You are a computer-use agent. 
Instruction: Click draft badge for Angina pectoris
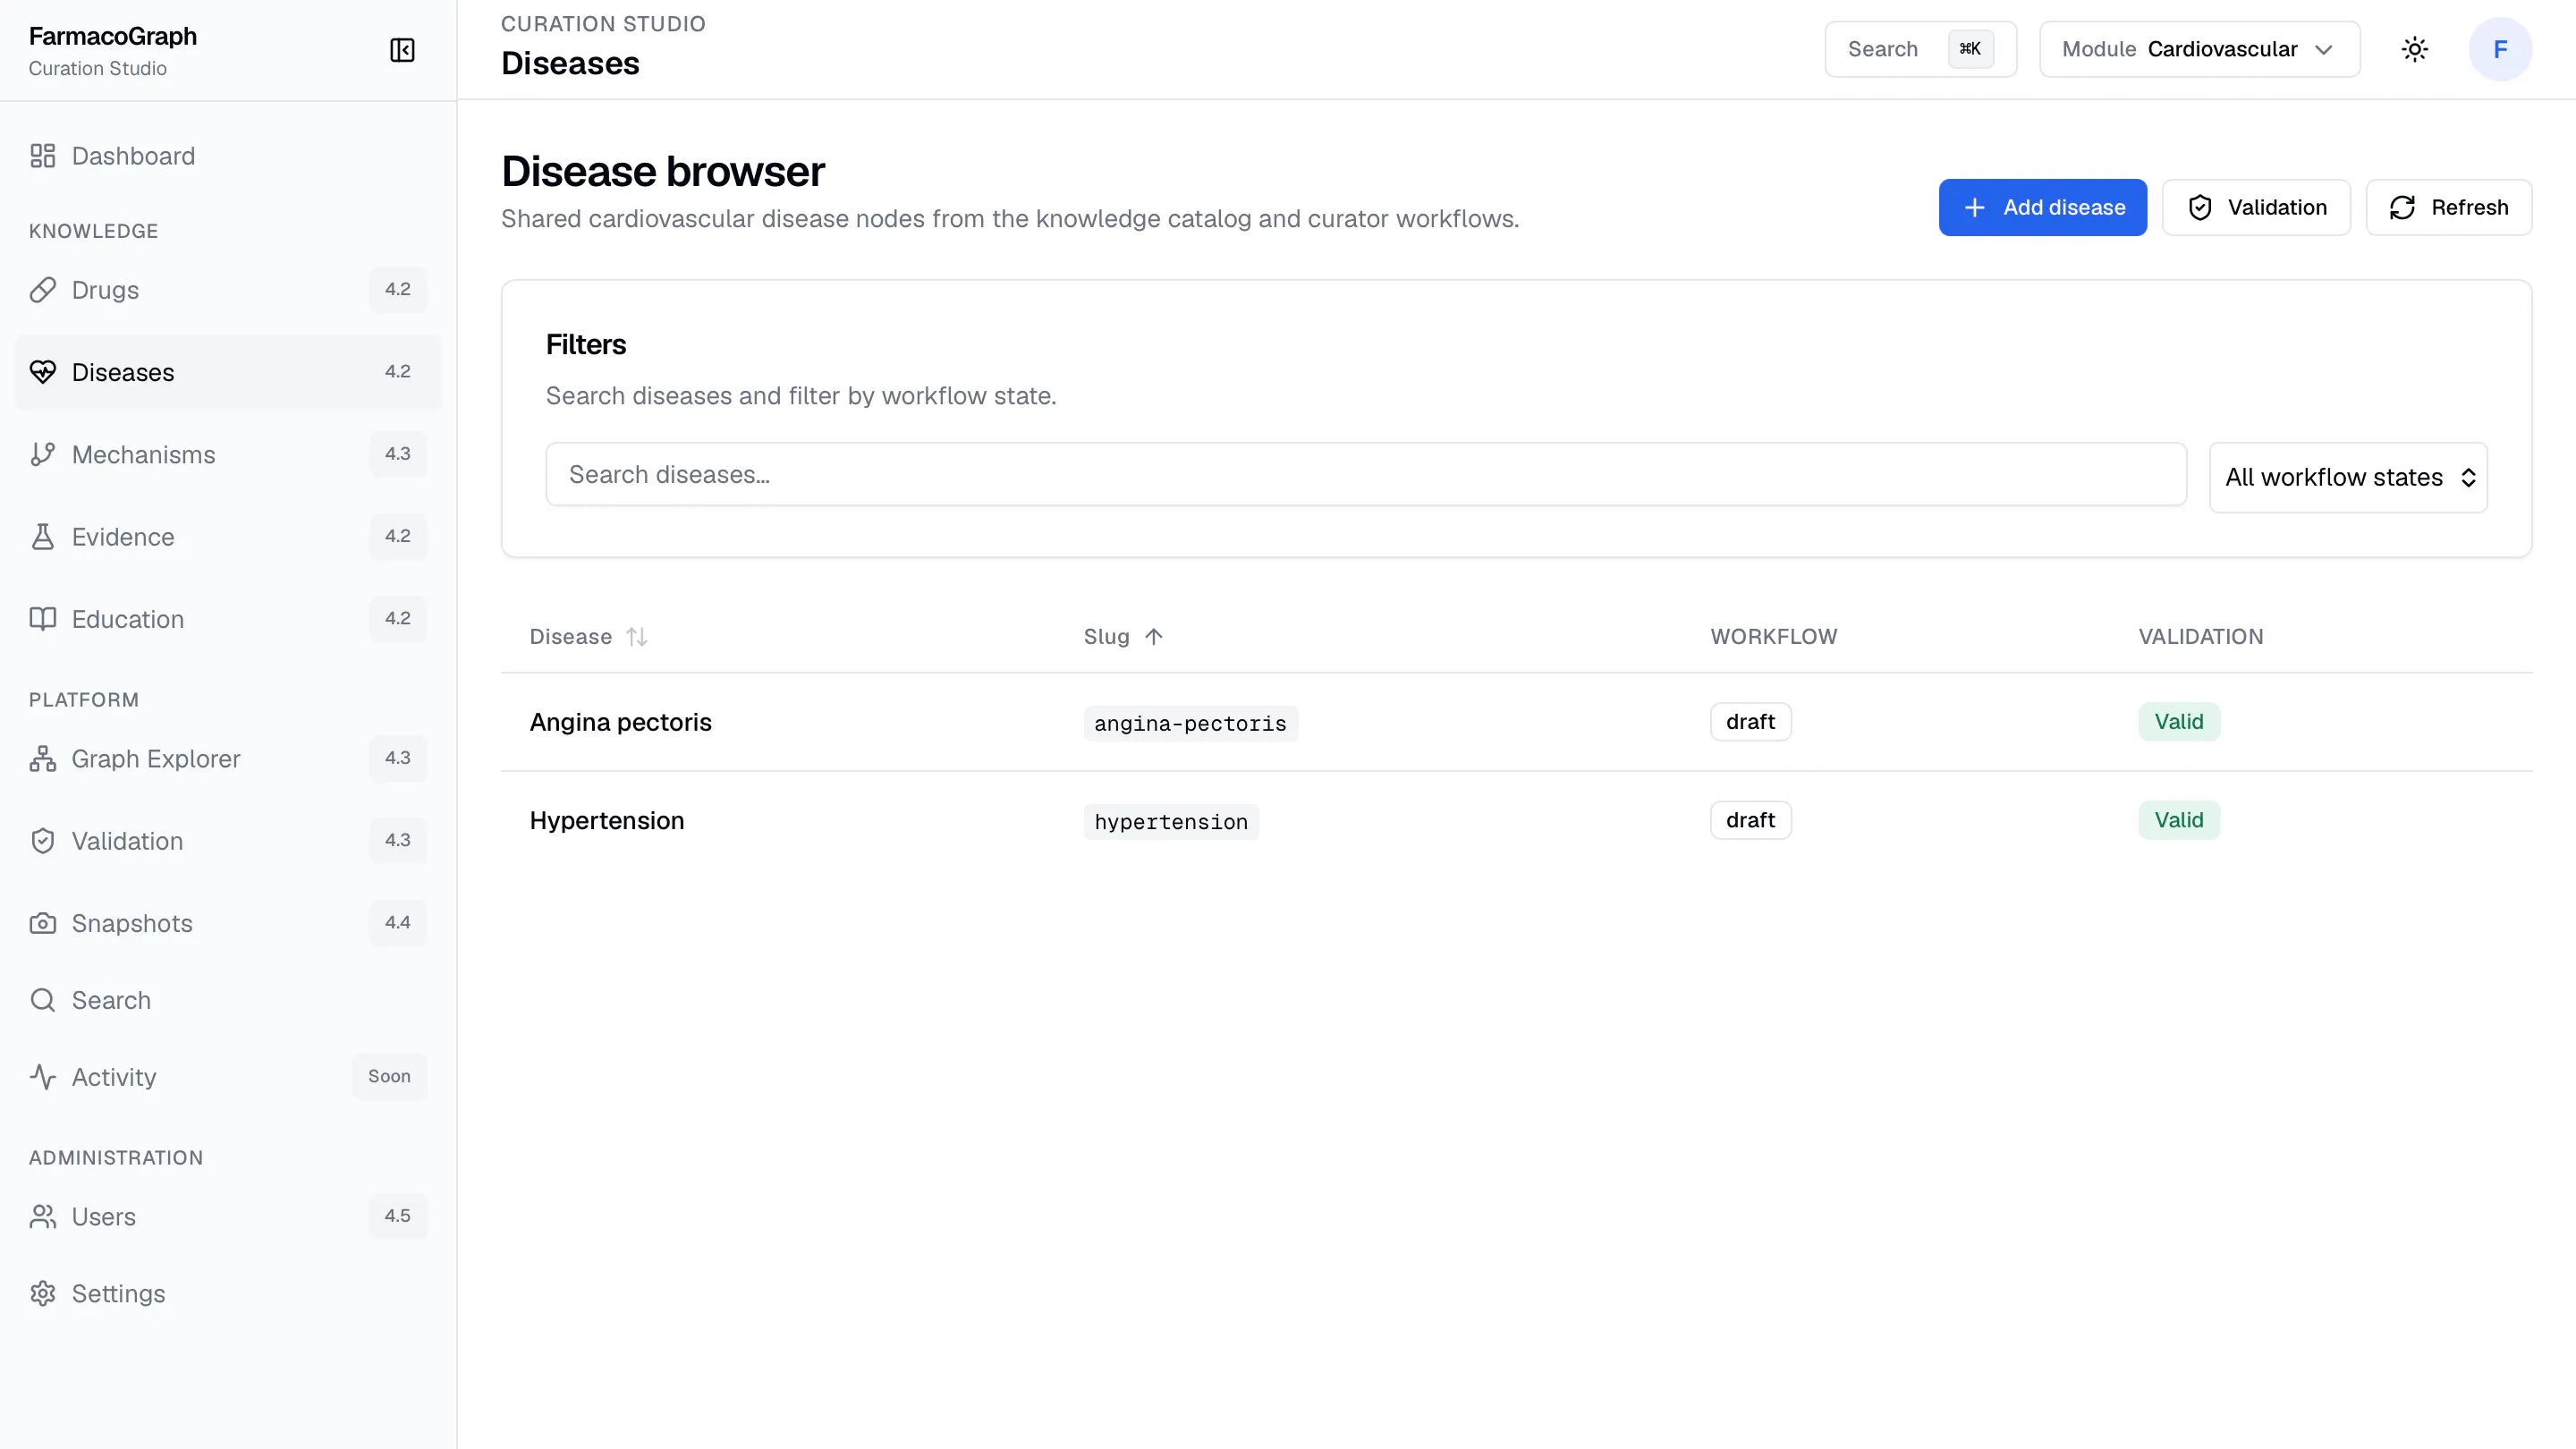[x=1750, y=722]
